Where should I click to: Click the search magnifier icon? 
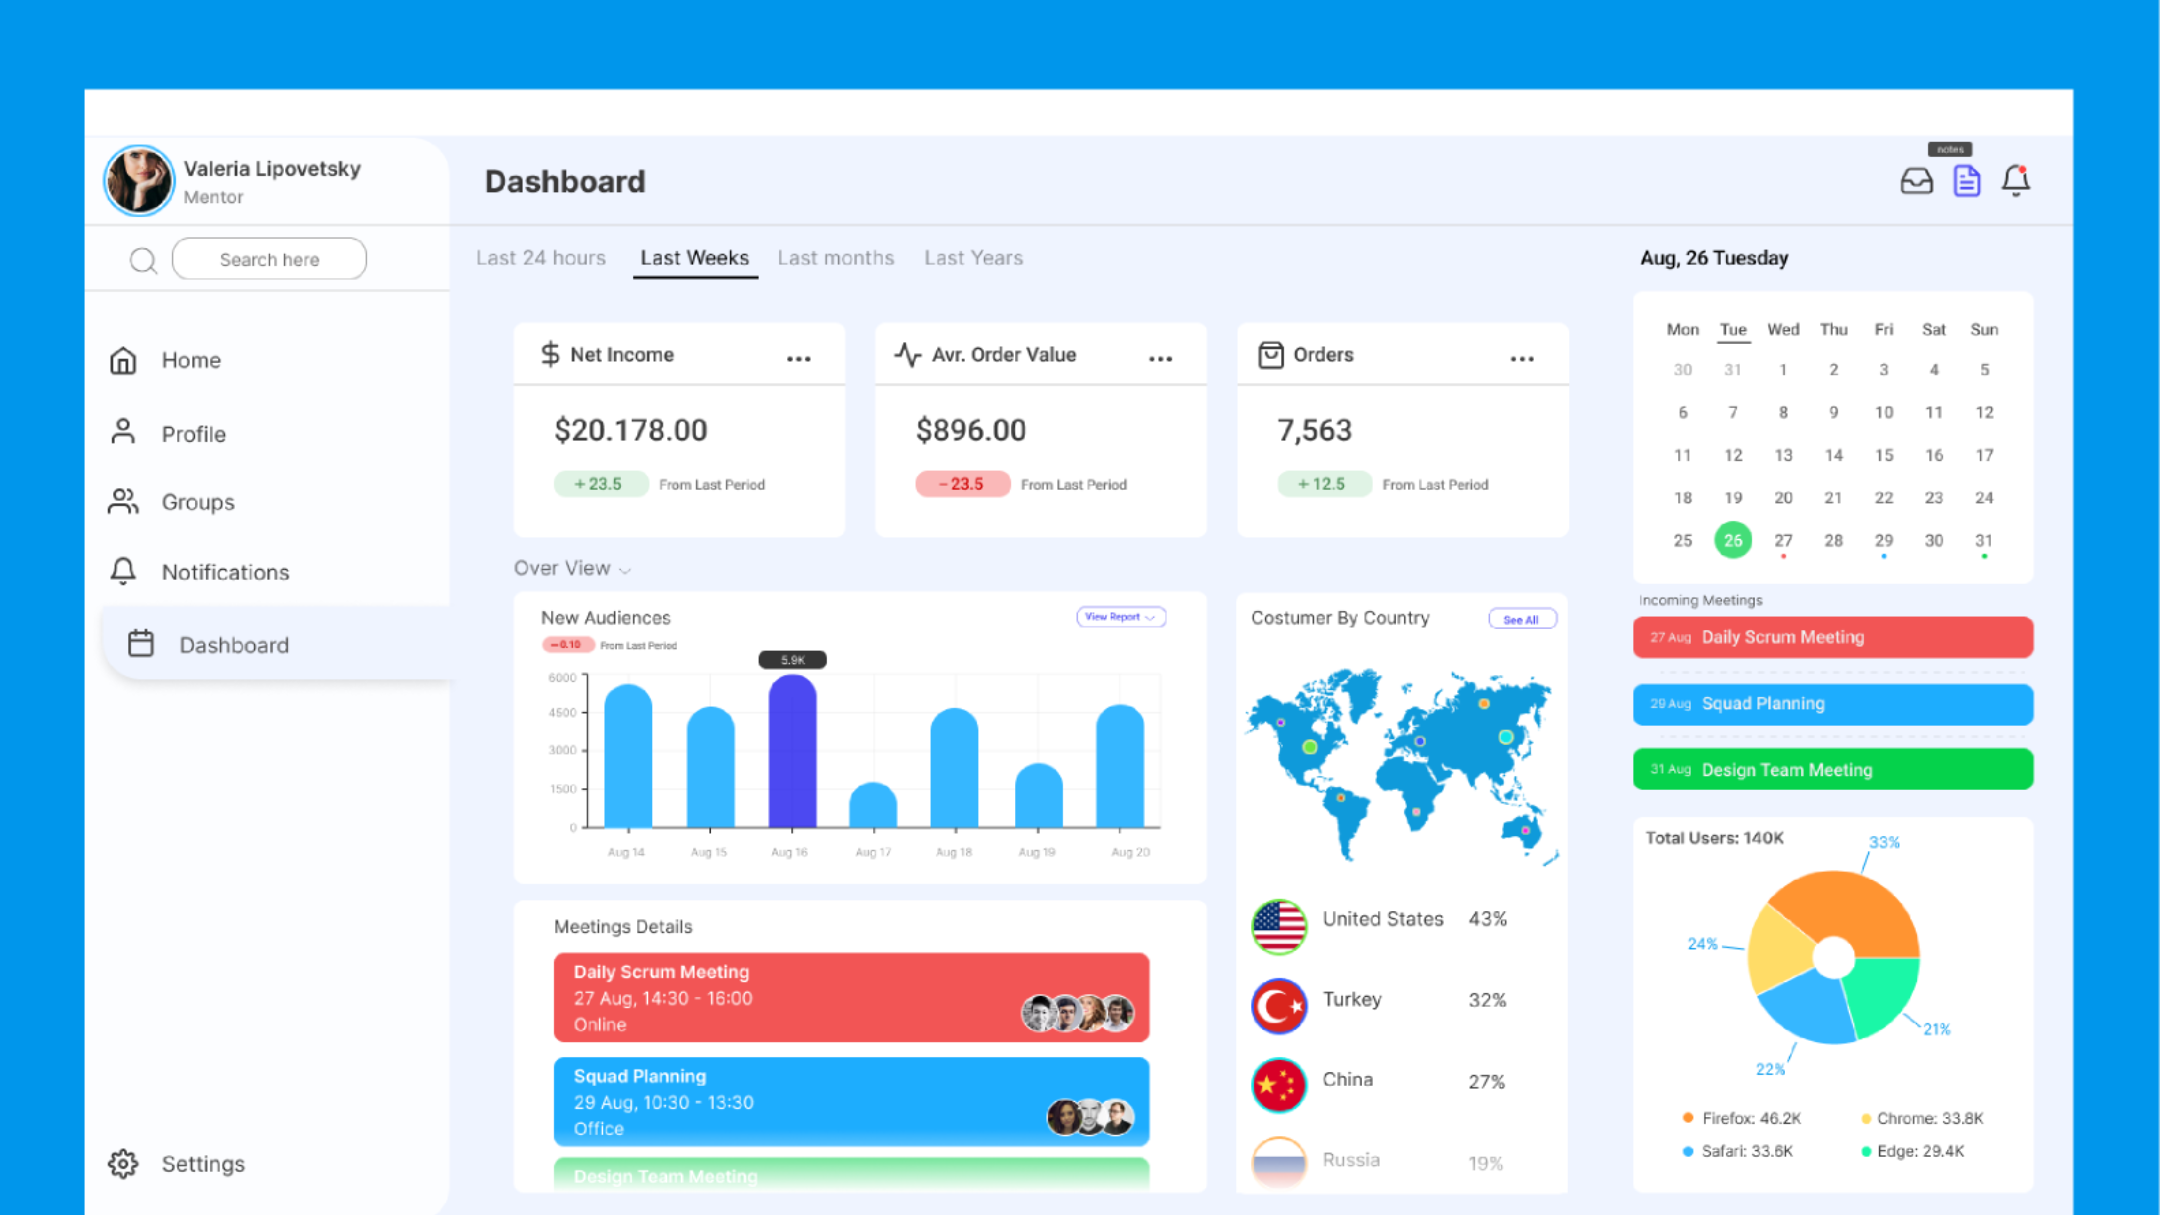[x=143, y=260]
